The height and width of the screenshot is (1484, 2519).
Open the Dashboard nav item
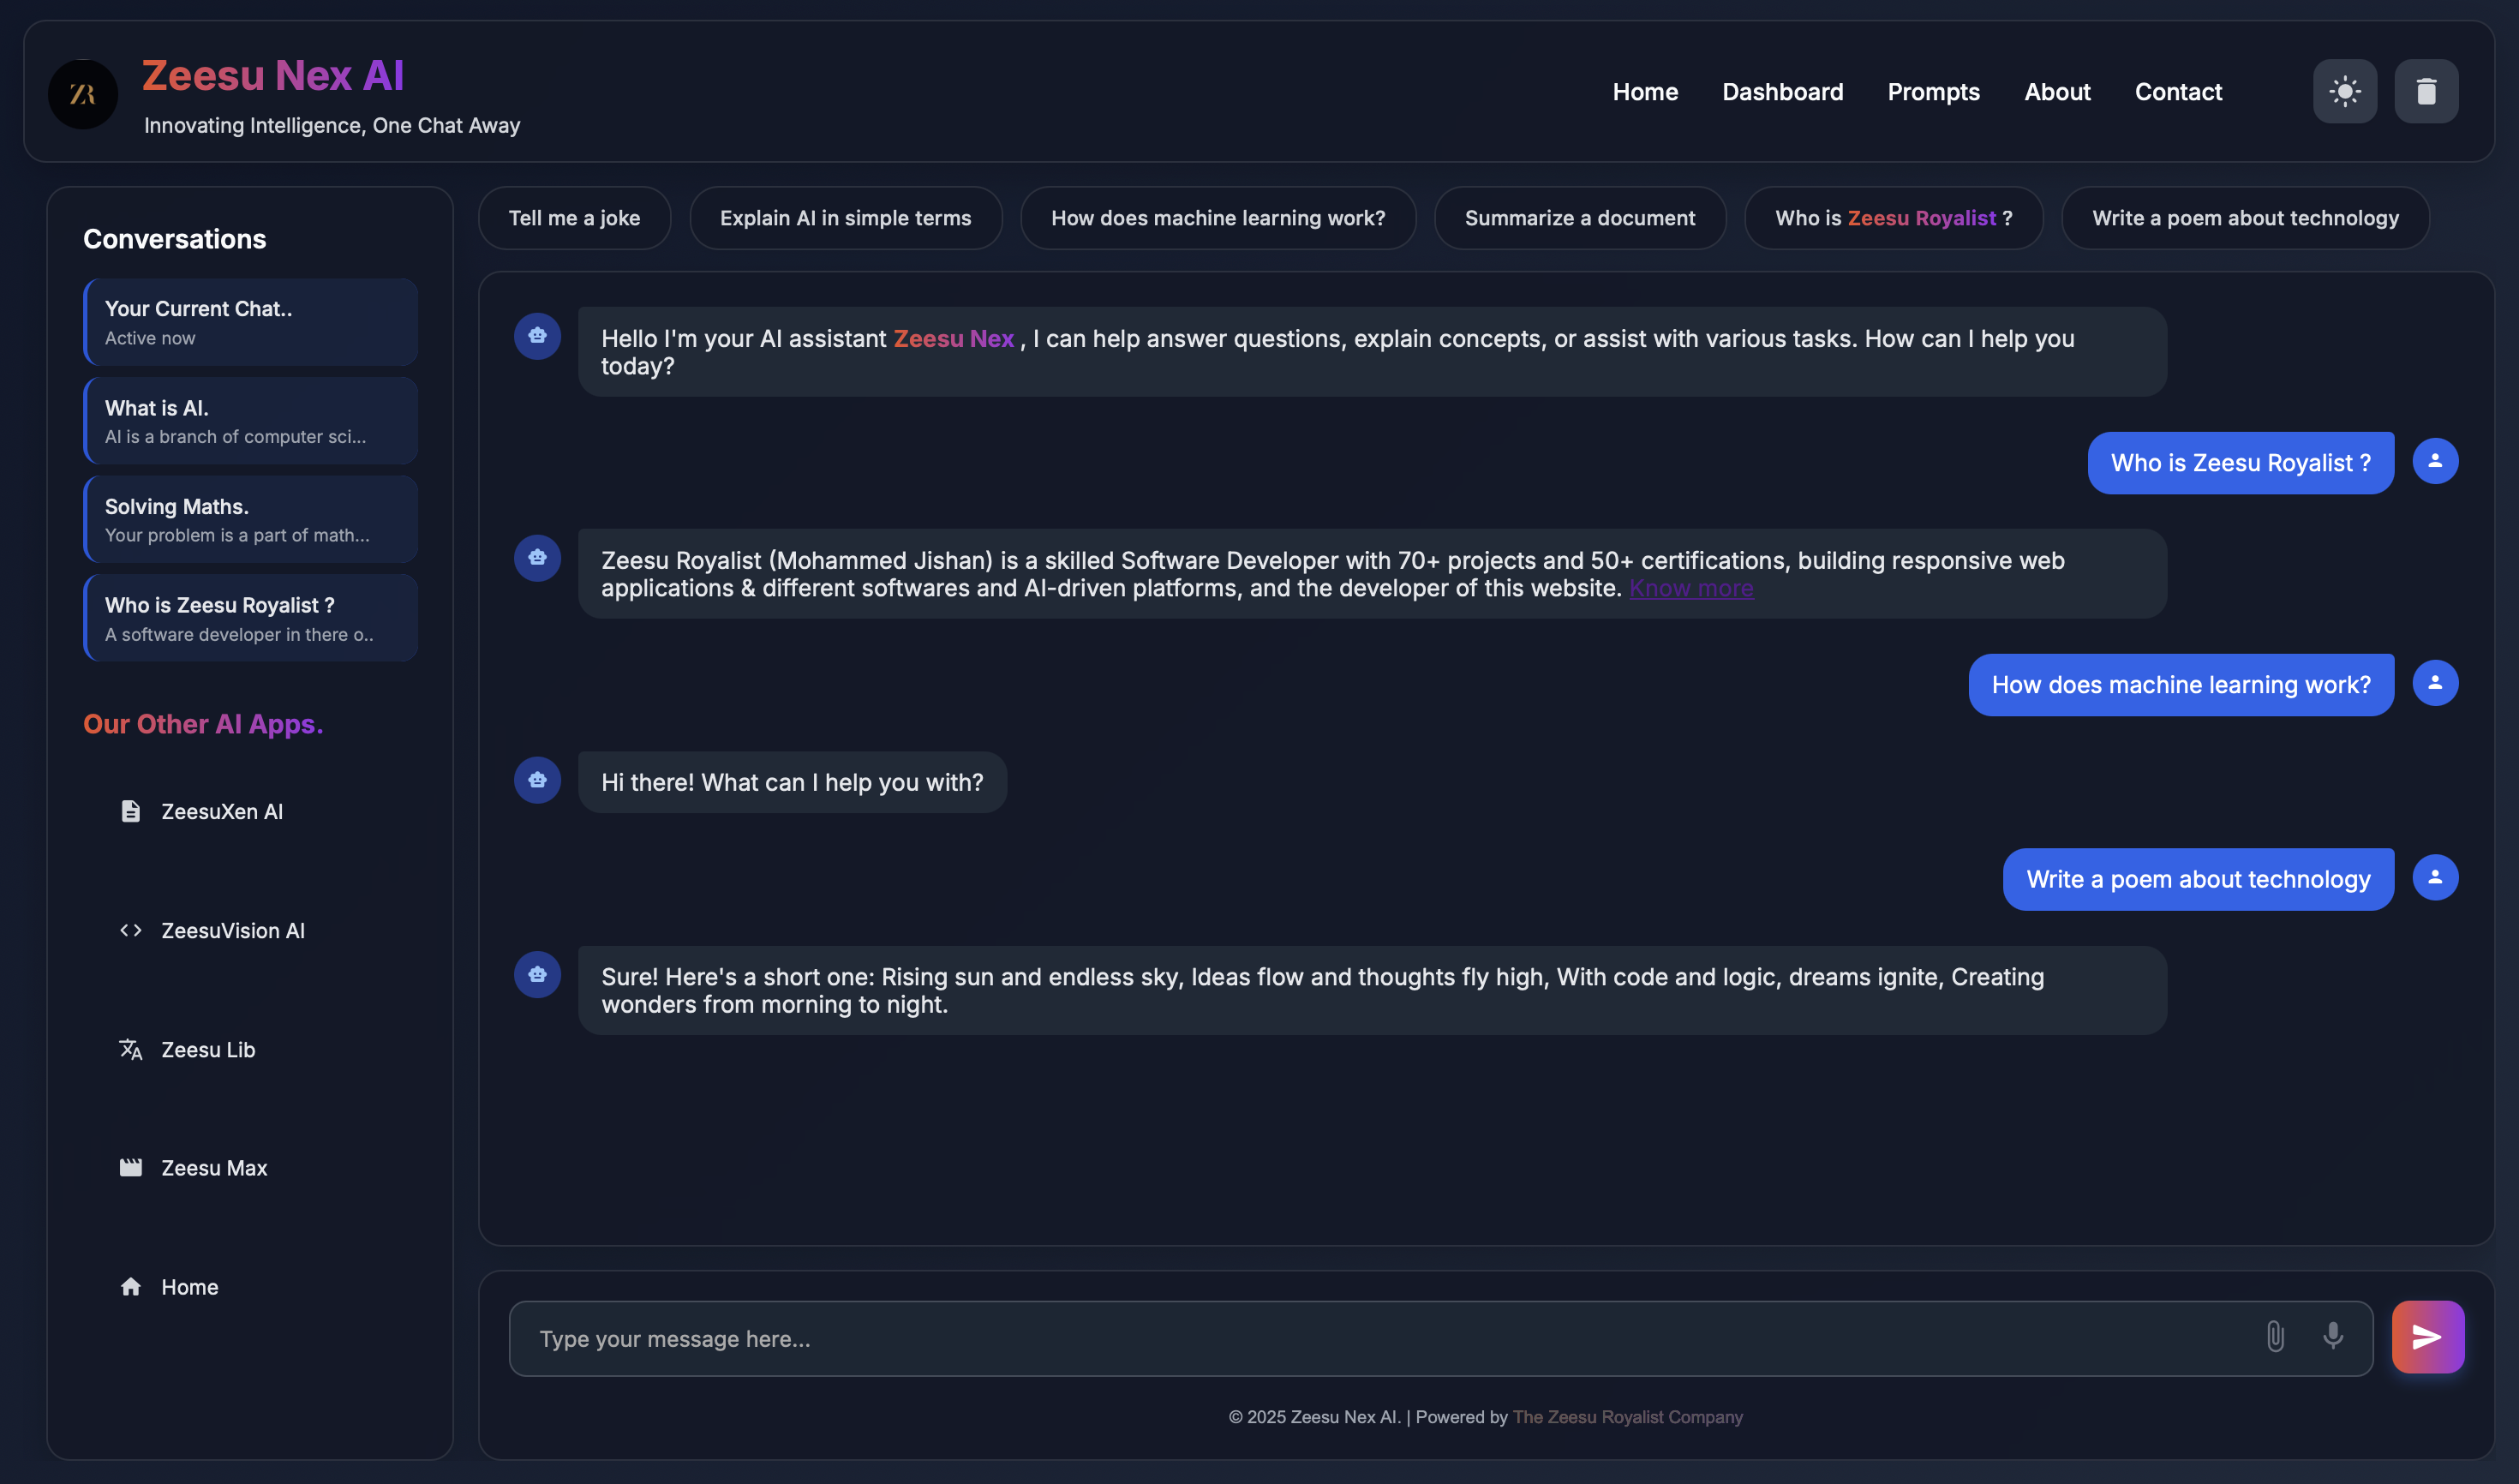[x=1782, y=92]
